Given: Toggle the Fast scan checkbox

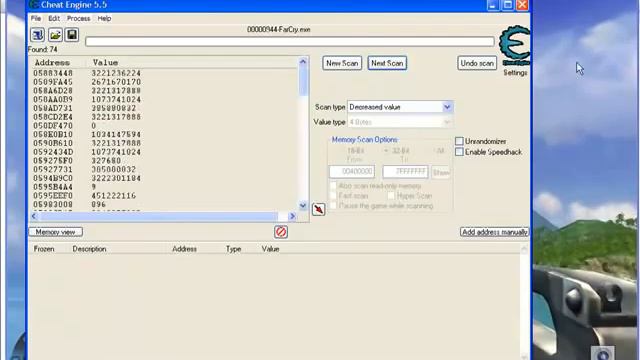Looking at the screenshot, I should [x=333, y=196].
